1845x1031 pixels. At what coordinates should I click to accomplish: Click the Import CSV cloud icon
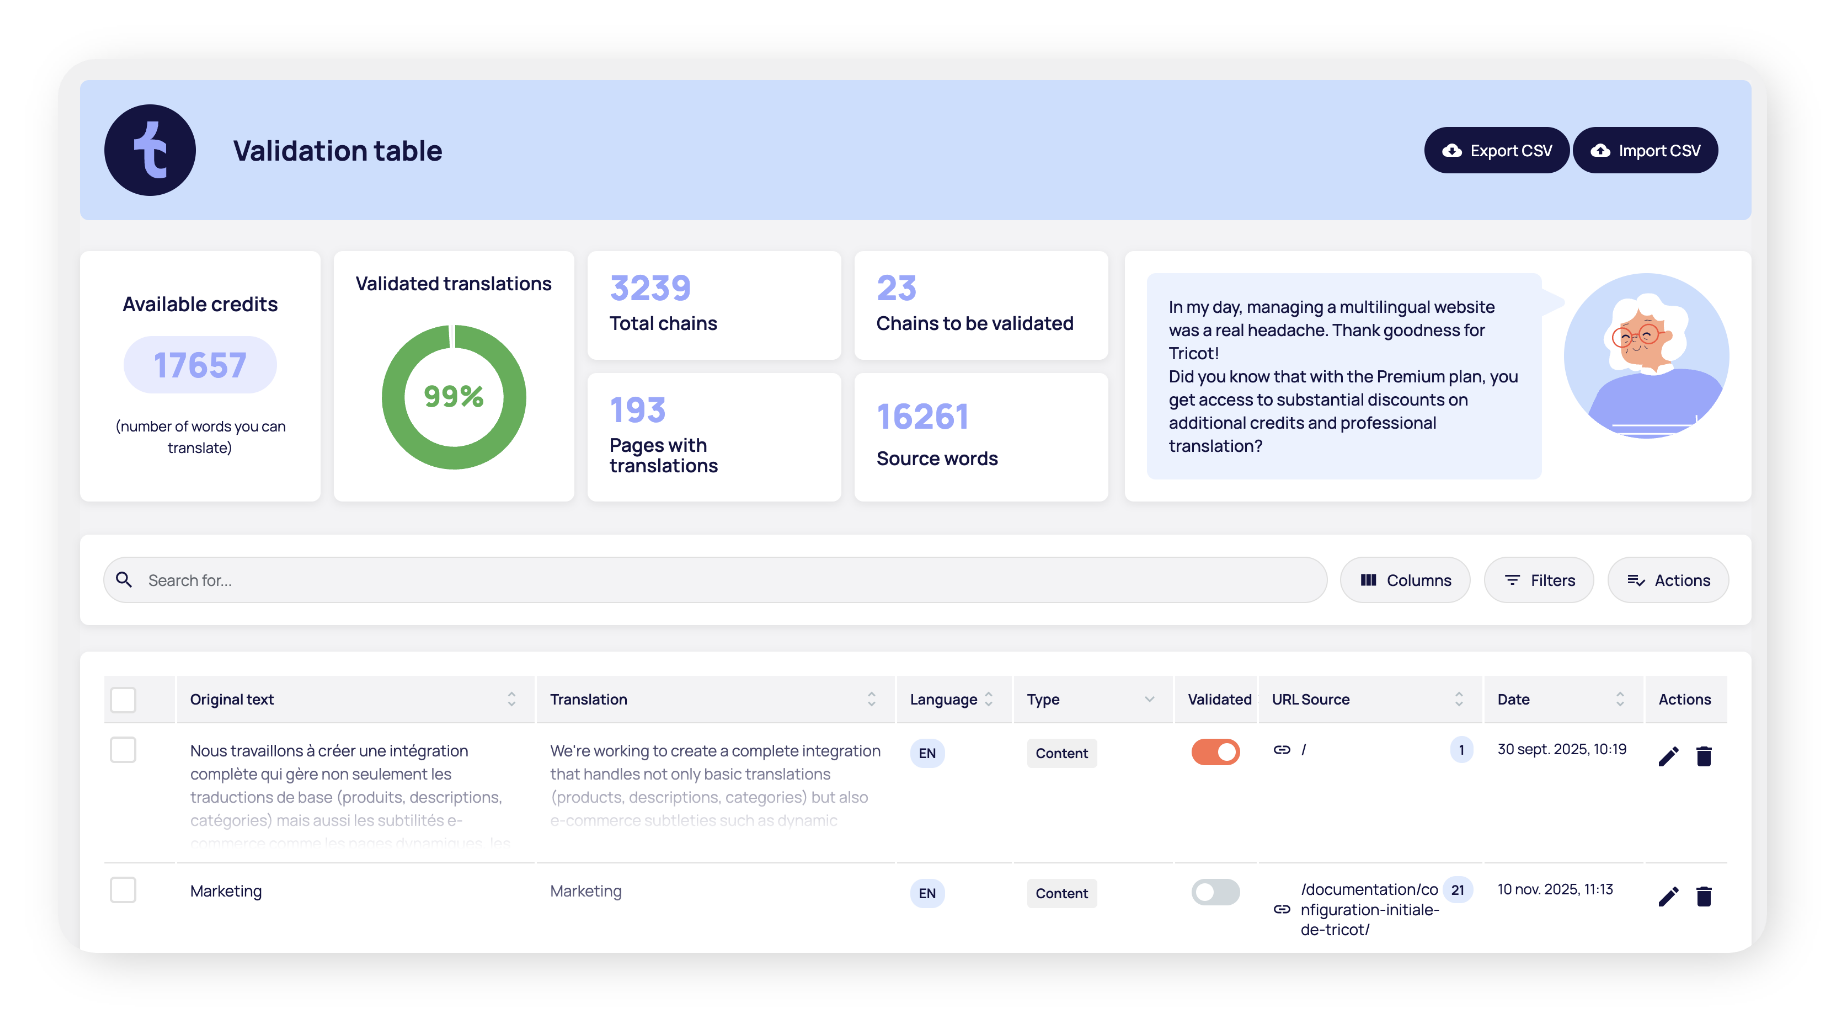coord(1601,150)
